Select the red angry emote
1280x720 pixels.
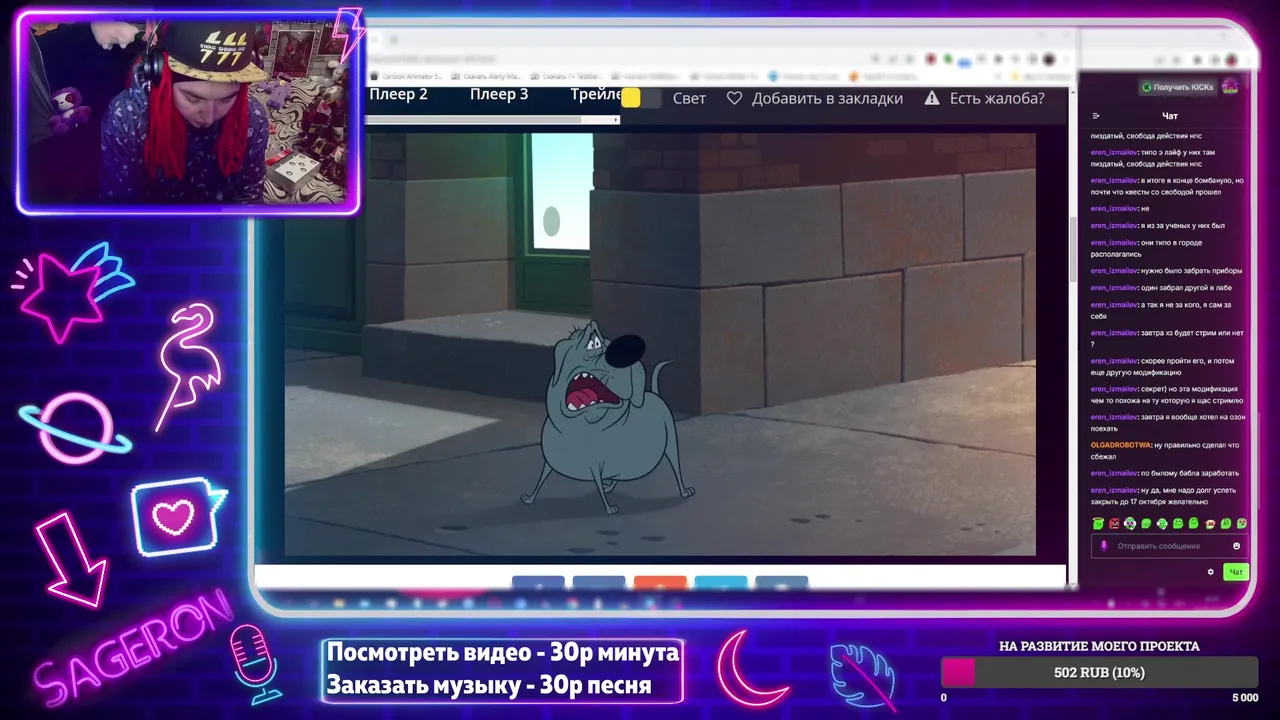pos(1114,523)
